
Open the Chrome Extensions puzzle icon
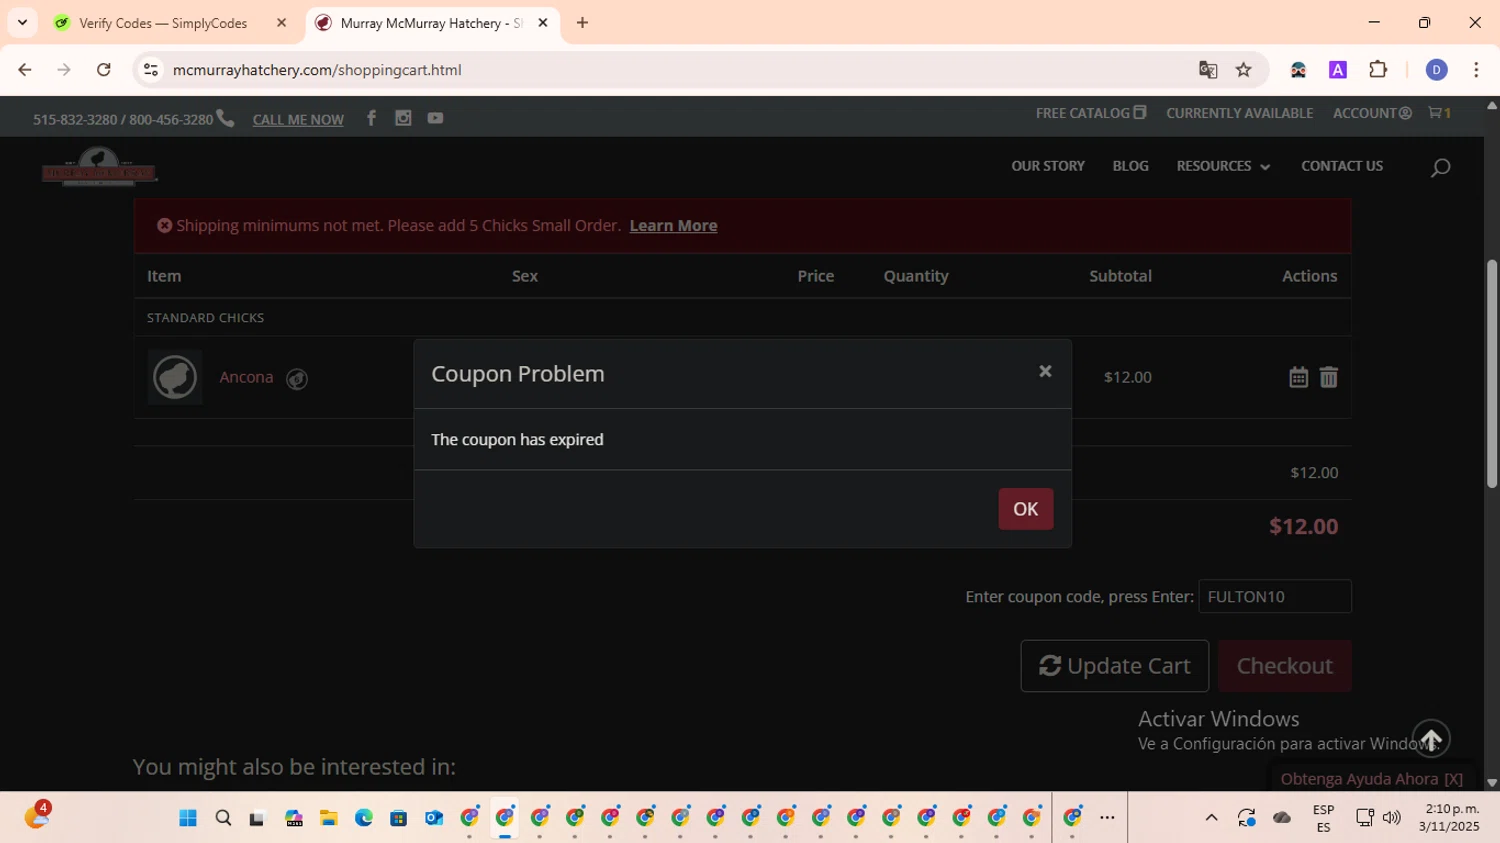[x=1378, y=70]
